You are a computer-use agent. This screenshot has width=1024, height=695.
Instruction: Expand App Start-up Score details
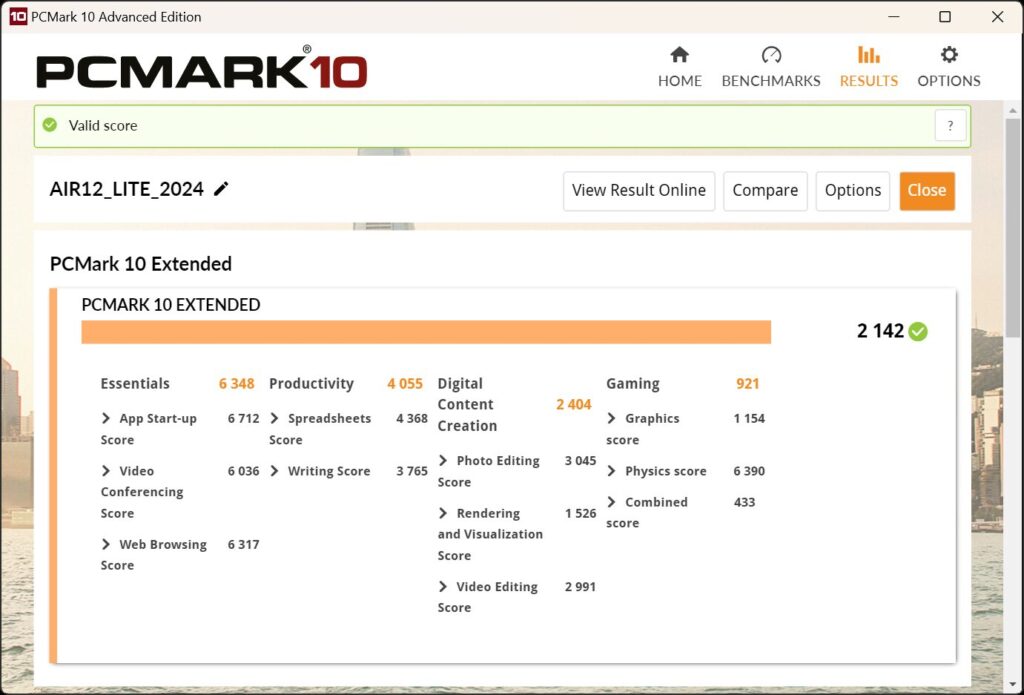click(106, 418)
